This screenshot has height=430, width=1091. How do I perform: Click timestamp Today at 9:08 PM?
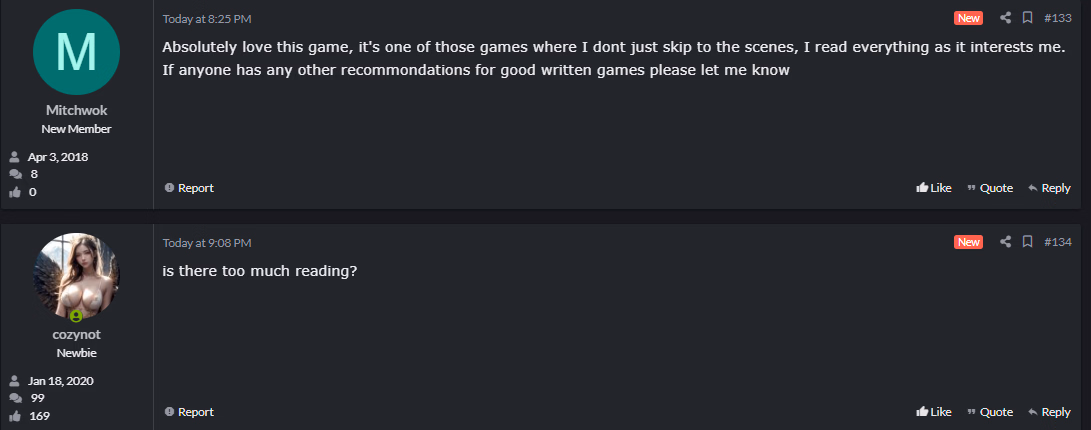pyautogui.click(x=207, y=243)
